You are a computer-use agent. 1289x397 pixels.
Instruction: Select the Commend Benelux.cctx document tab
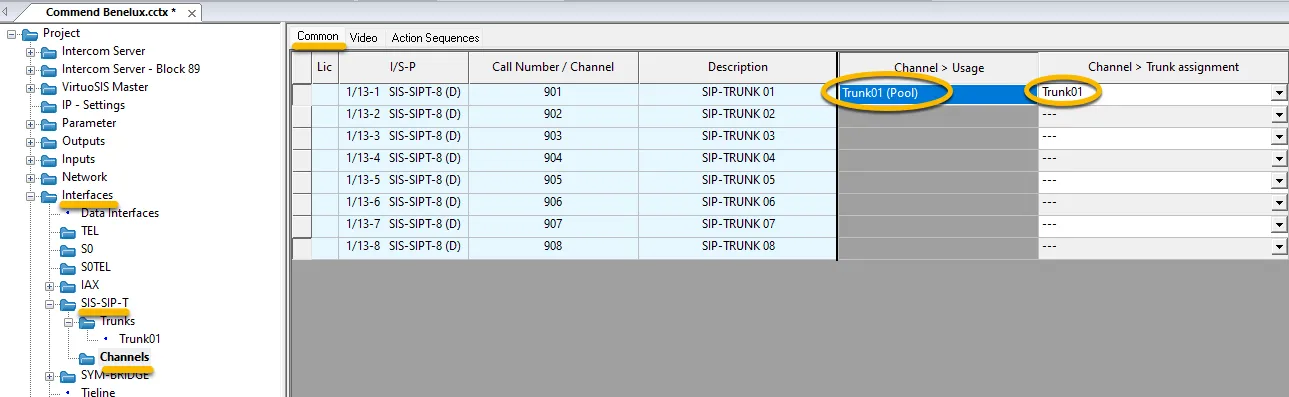110,12
